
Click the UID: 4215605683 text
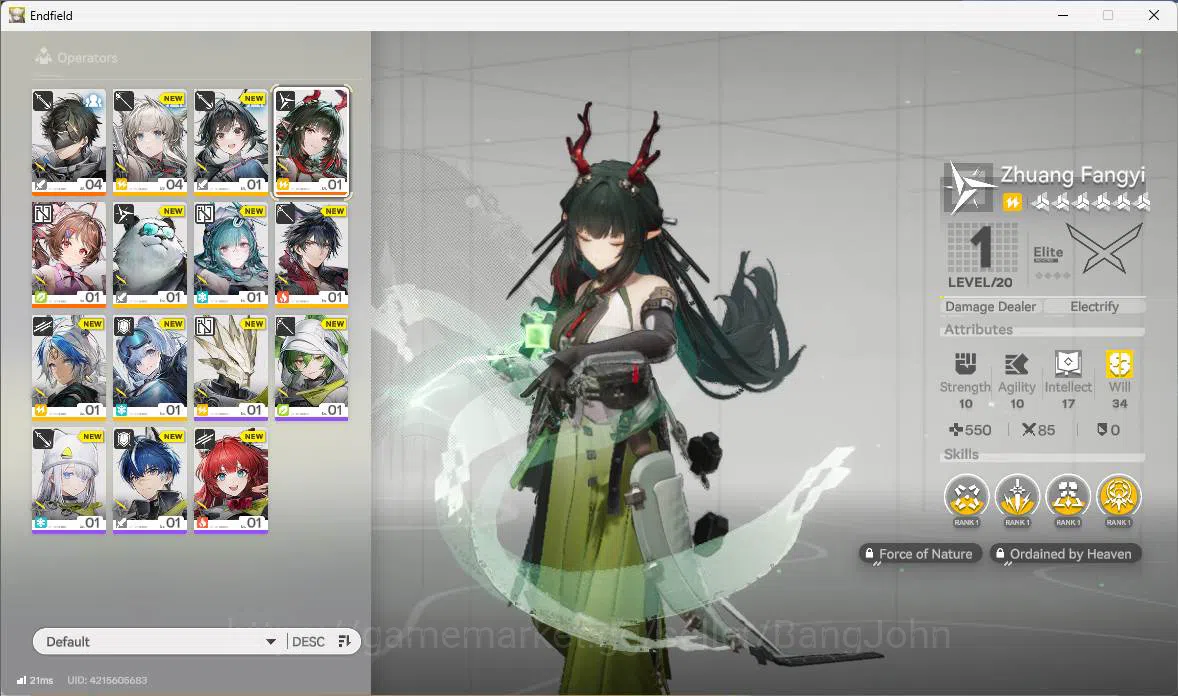(x=107, y=680)
